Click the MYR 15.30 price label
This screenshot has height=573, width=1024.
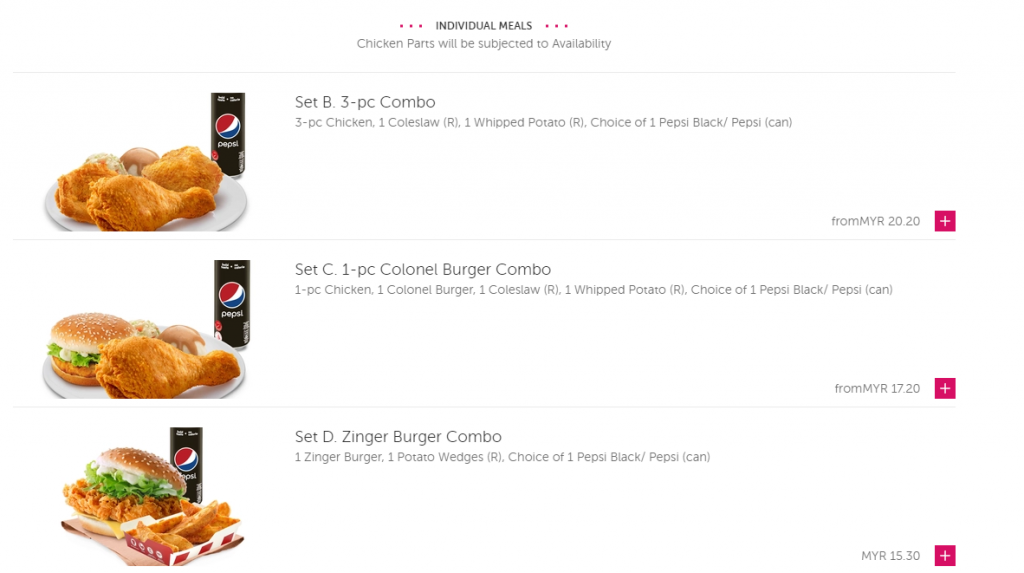[890, 555]
